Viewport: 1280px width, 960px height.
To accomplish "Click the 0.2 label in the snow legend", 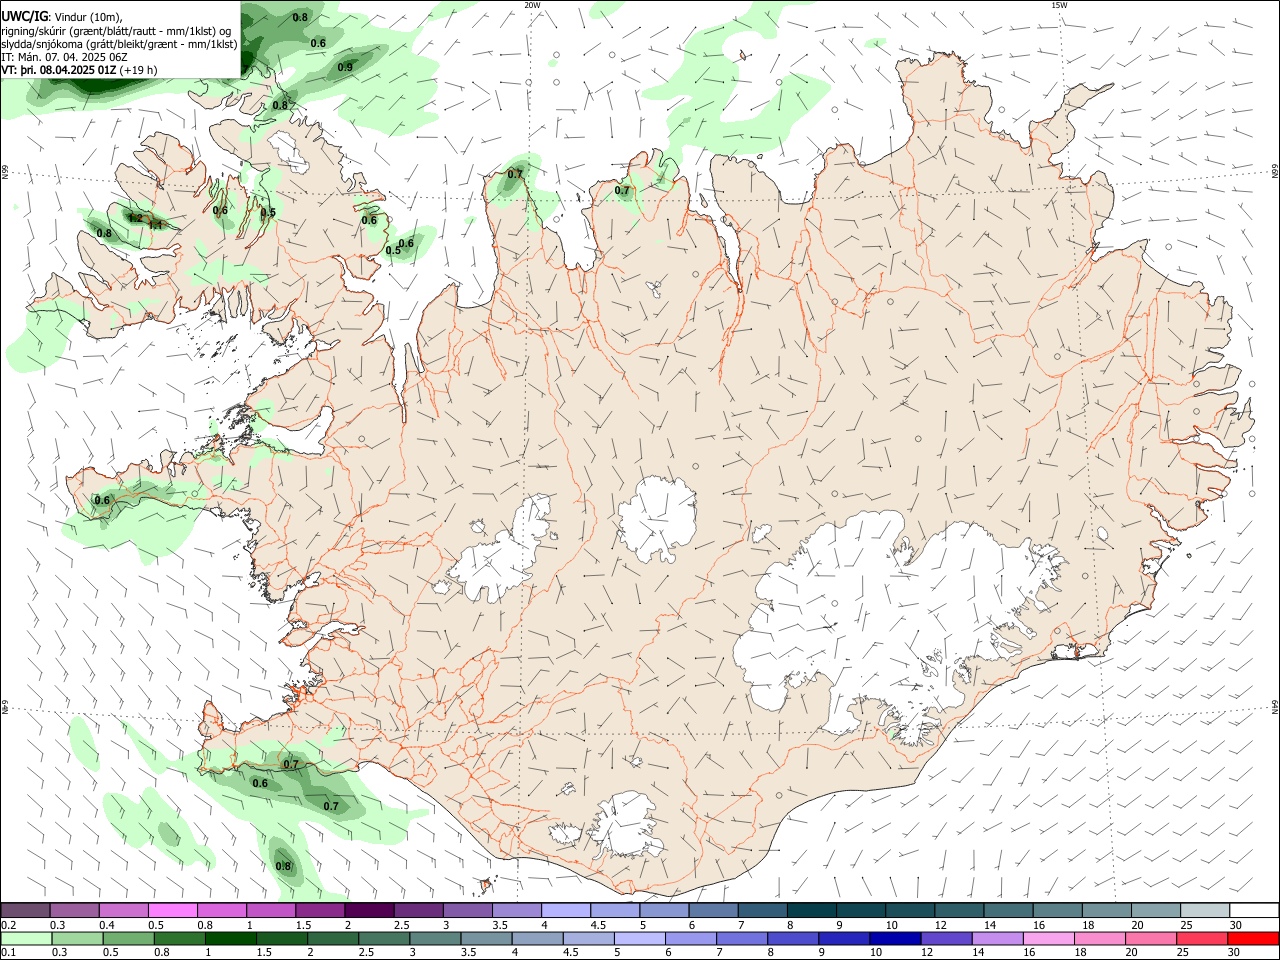I will click(x=8, y=925).
